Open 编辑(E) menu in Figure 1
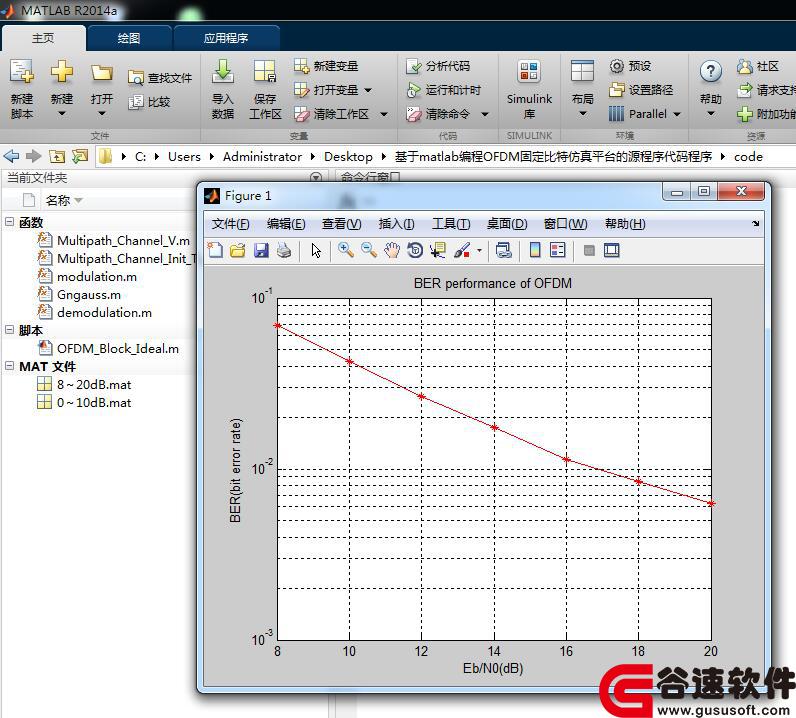 [286, 224]
